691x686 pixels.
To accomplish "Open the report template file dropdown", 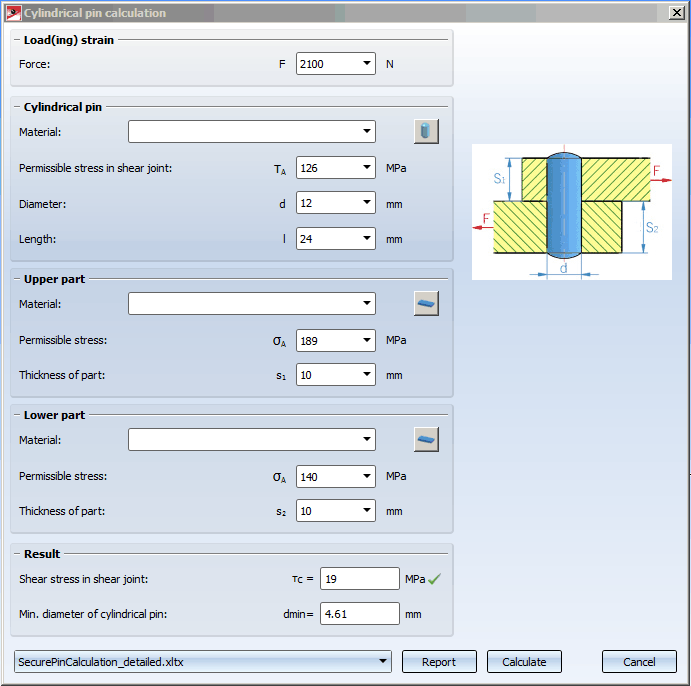I will pos(383,662).
